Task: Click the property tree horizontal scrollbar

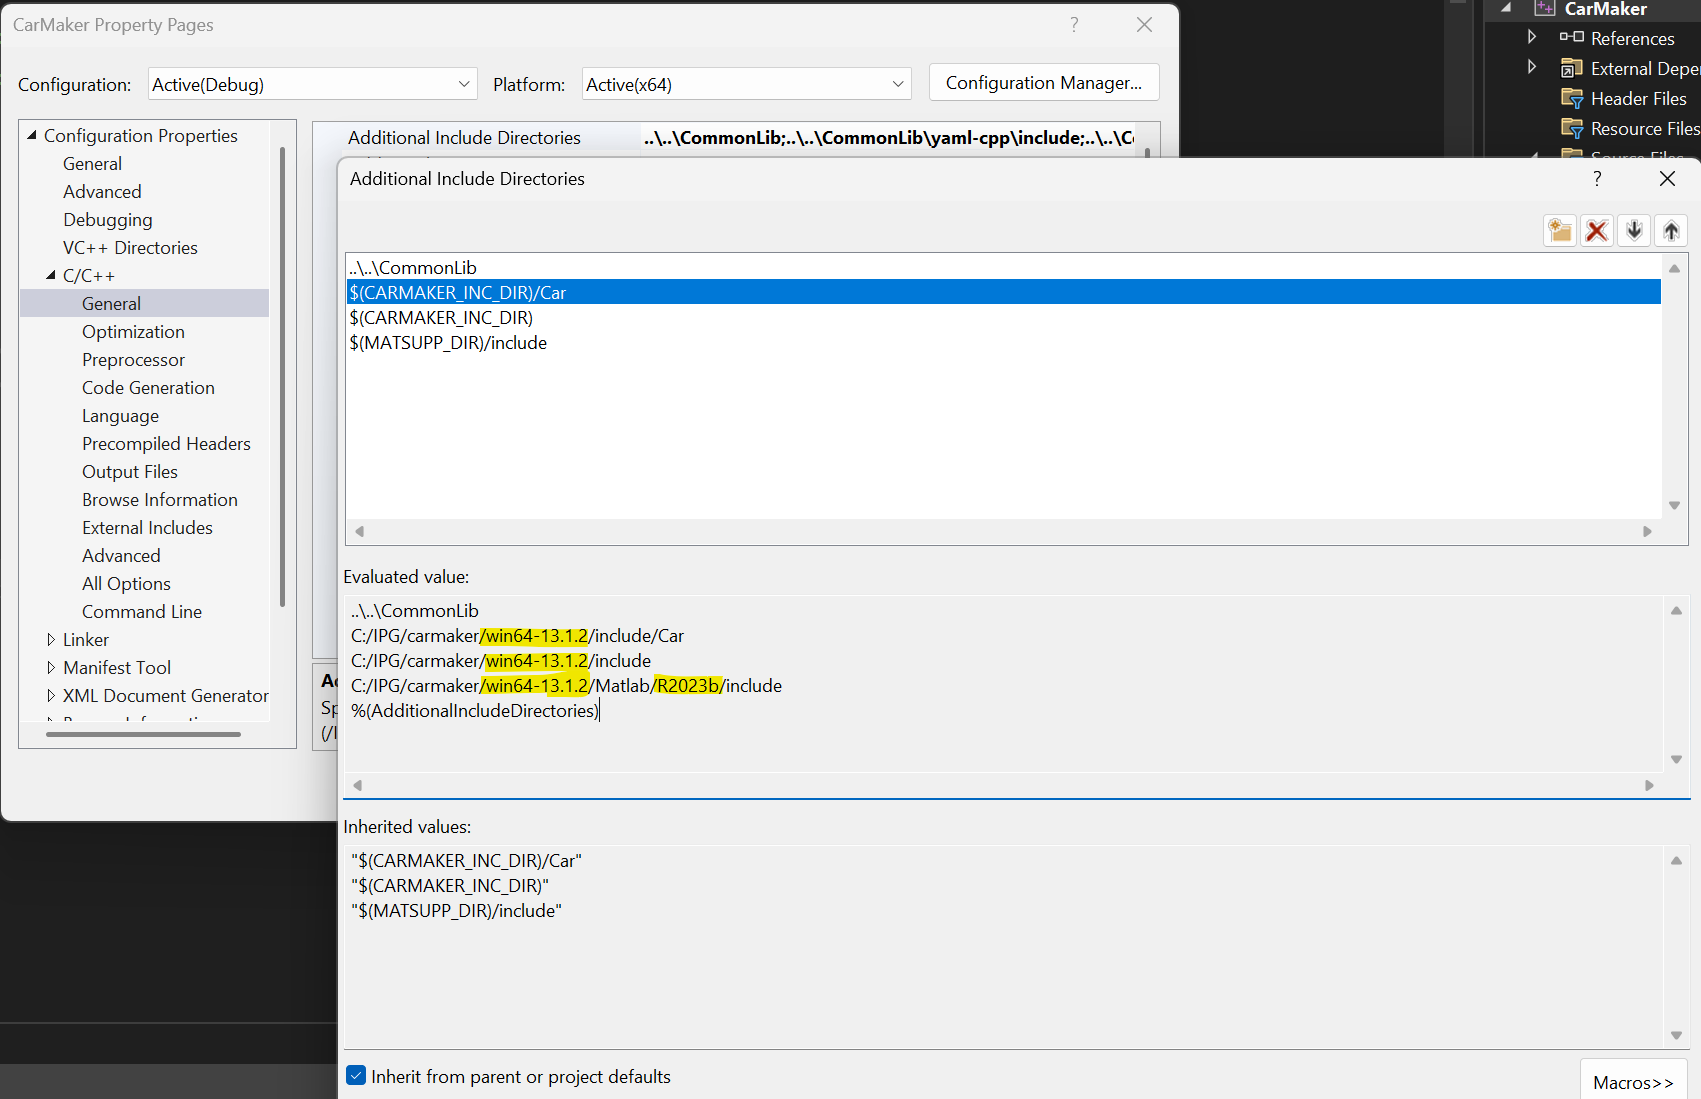Action: click(x=143, y=734)
